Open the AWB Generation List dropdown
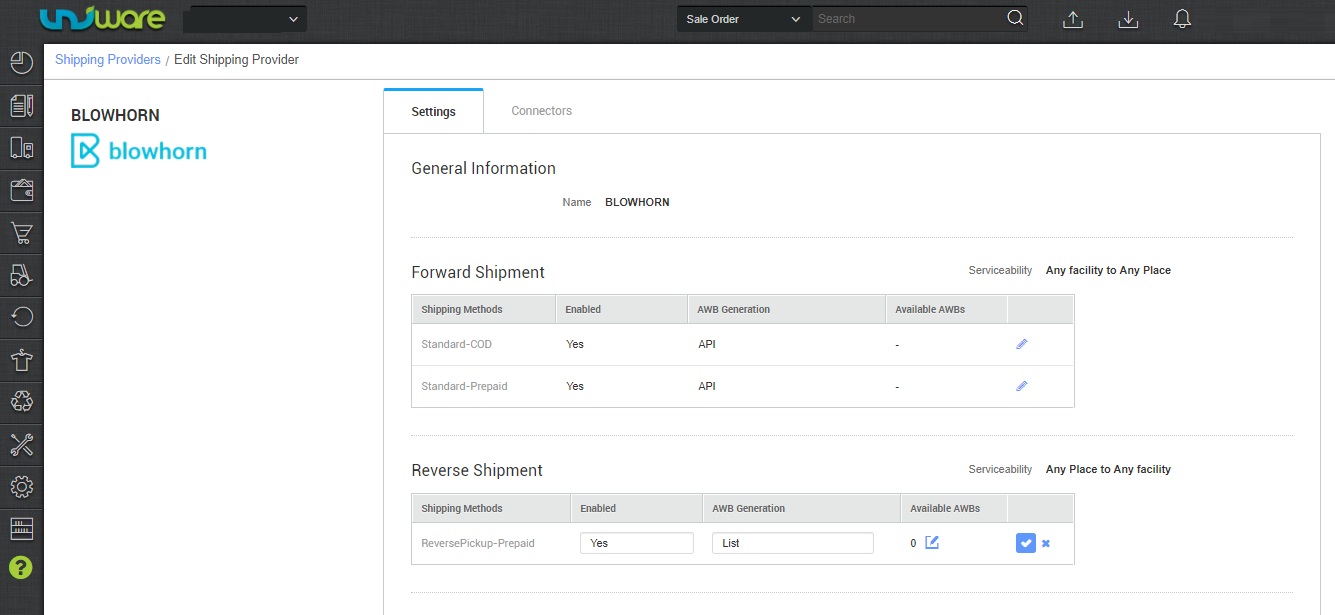The image size is (1335, 615). pos(792,543)
